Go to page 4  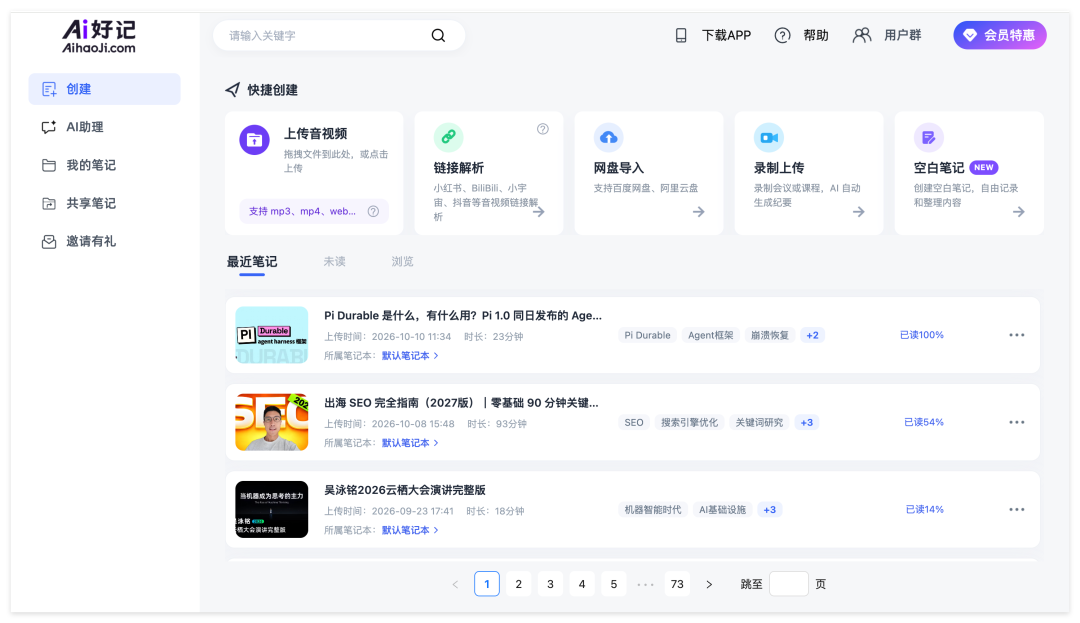pyautogui.click(x=582, y=584)
